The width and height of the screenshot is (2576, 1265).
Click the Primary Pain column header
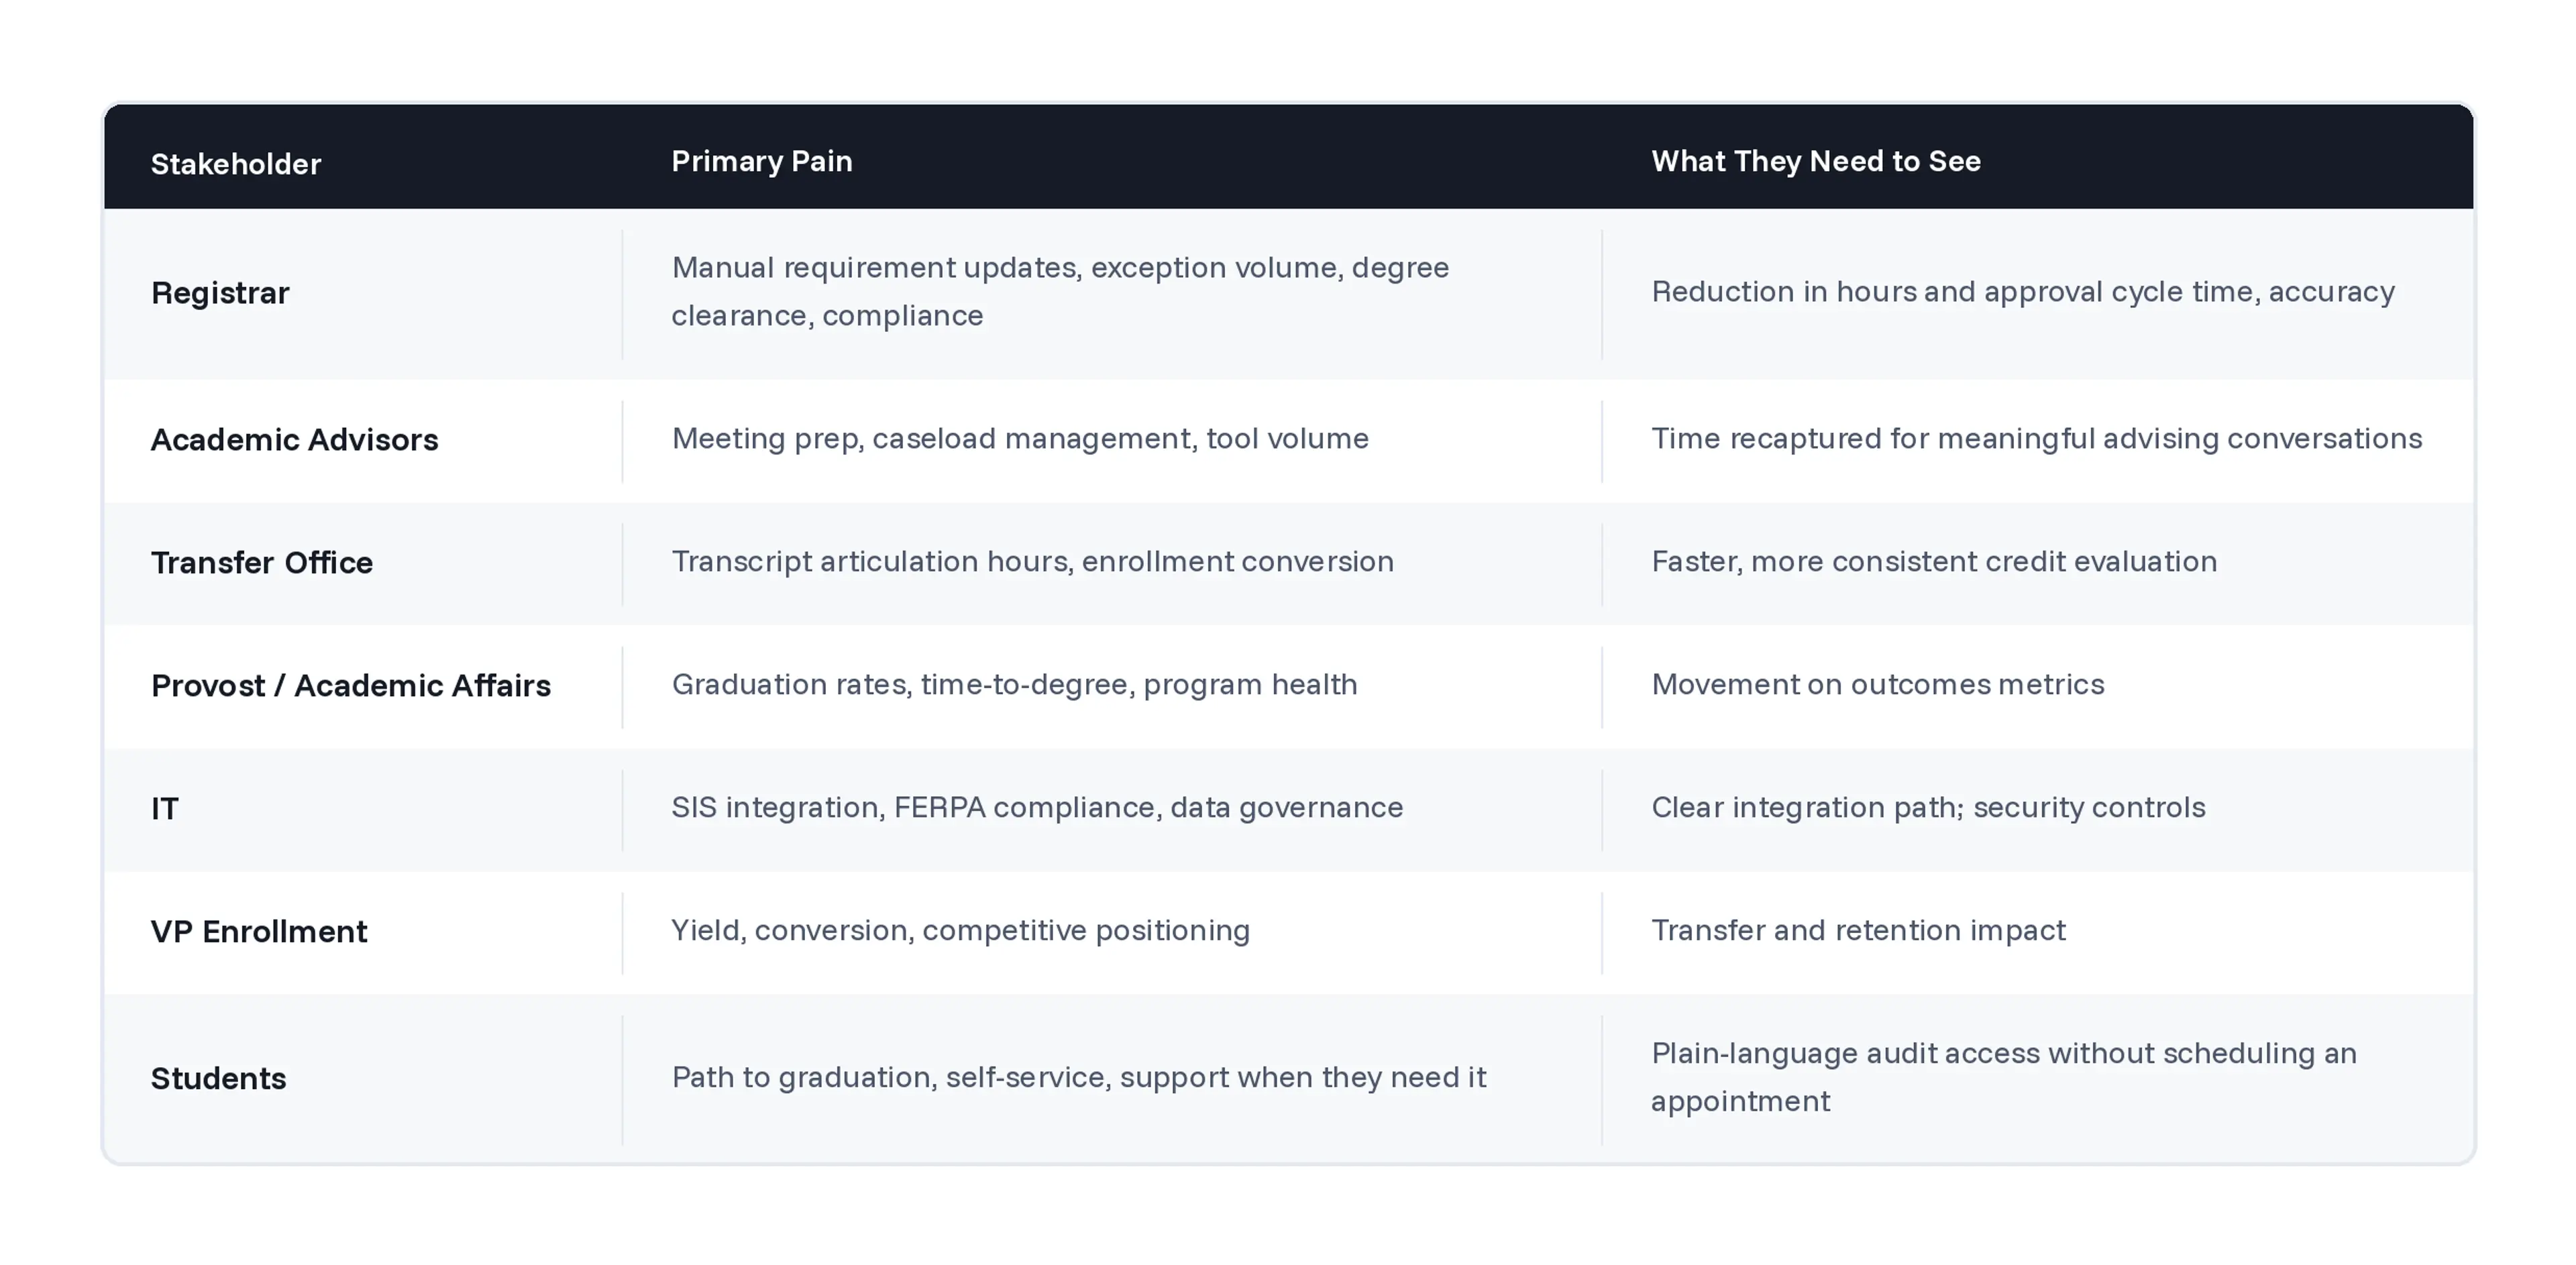click(x=761, y=161)
